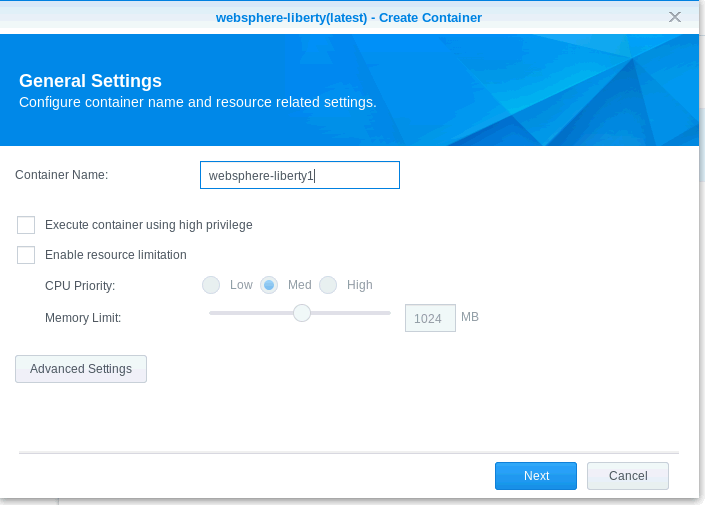Close the Create Container dialog
Image resolution: width=705 pixels, height=505 pixels.
(675, 17)
